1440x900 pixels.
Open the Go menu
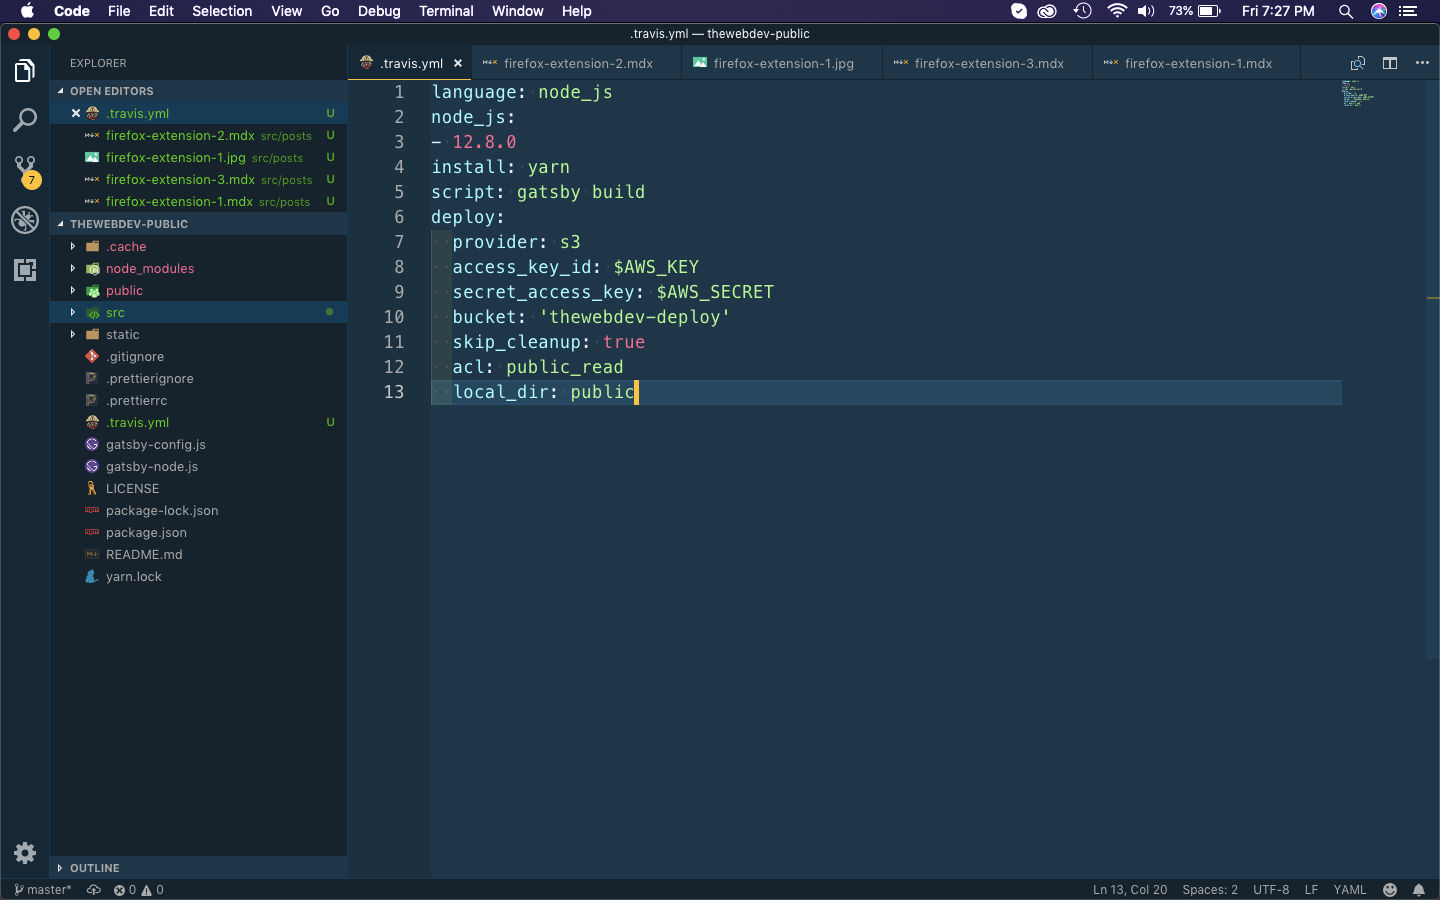(330, 11)
